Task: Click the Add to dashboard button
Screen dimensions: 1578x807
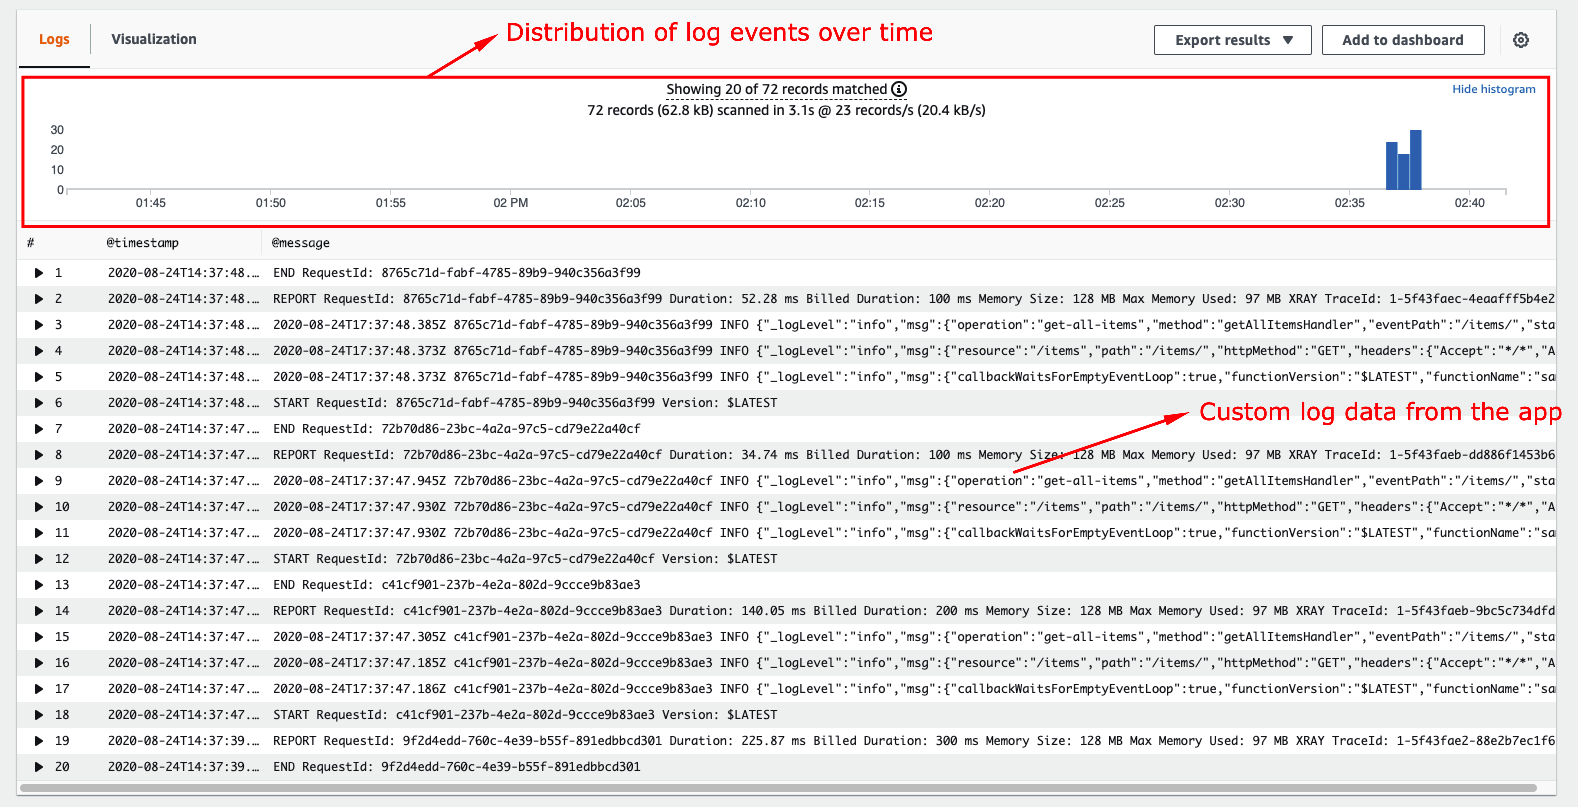Action: (1402, 40)
